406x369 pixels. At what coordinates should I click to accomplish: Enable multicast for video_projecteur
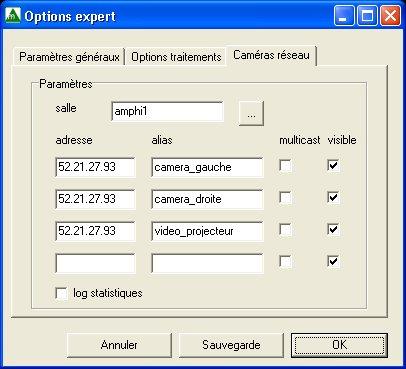[x=285, y=230]
